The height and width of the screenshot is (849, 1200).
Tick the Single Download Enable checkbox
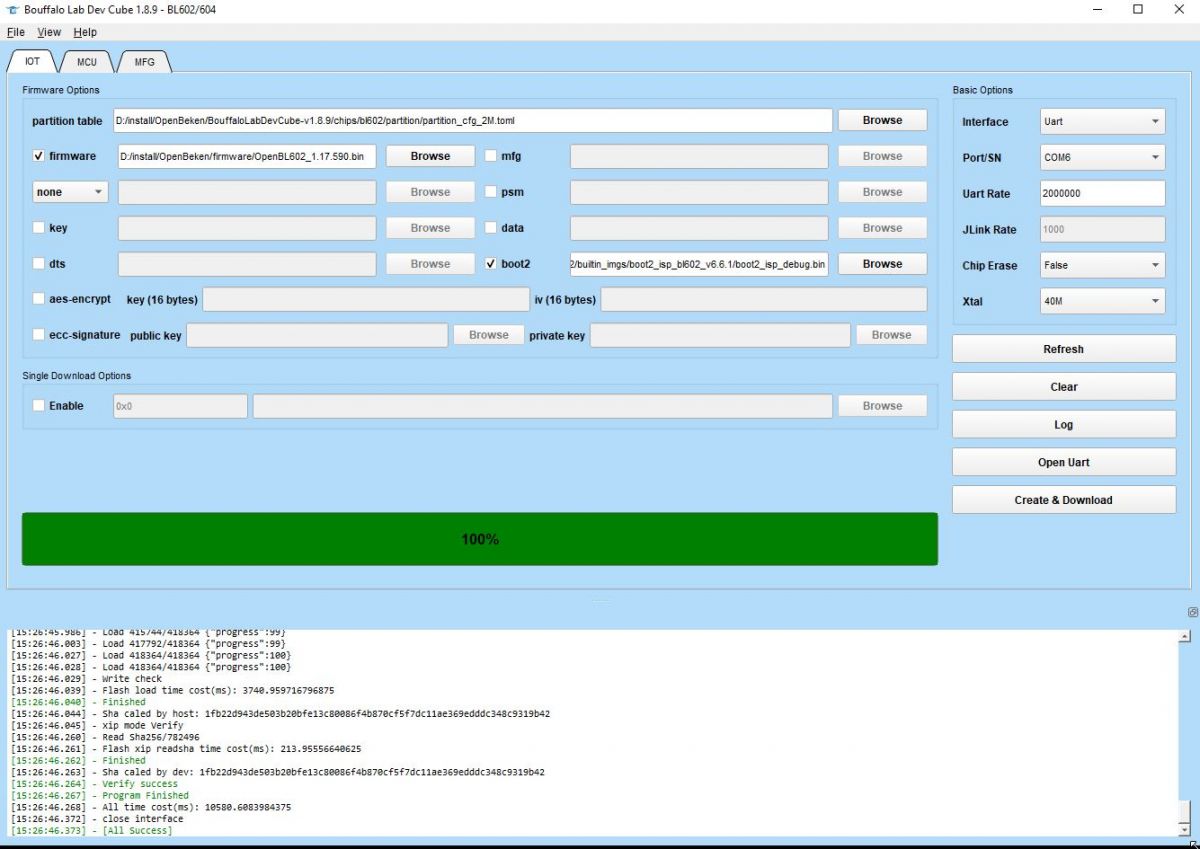tap(39, 406)
